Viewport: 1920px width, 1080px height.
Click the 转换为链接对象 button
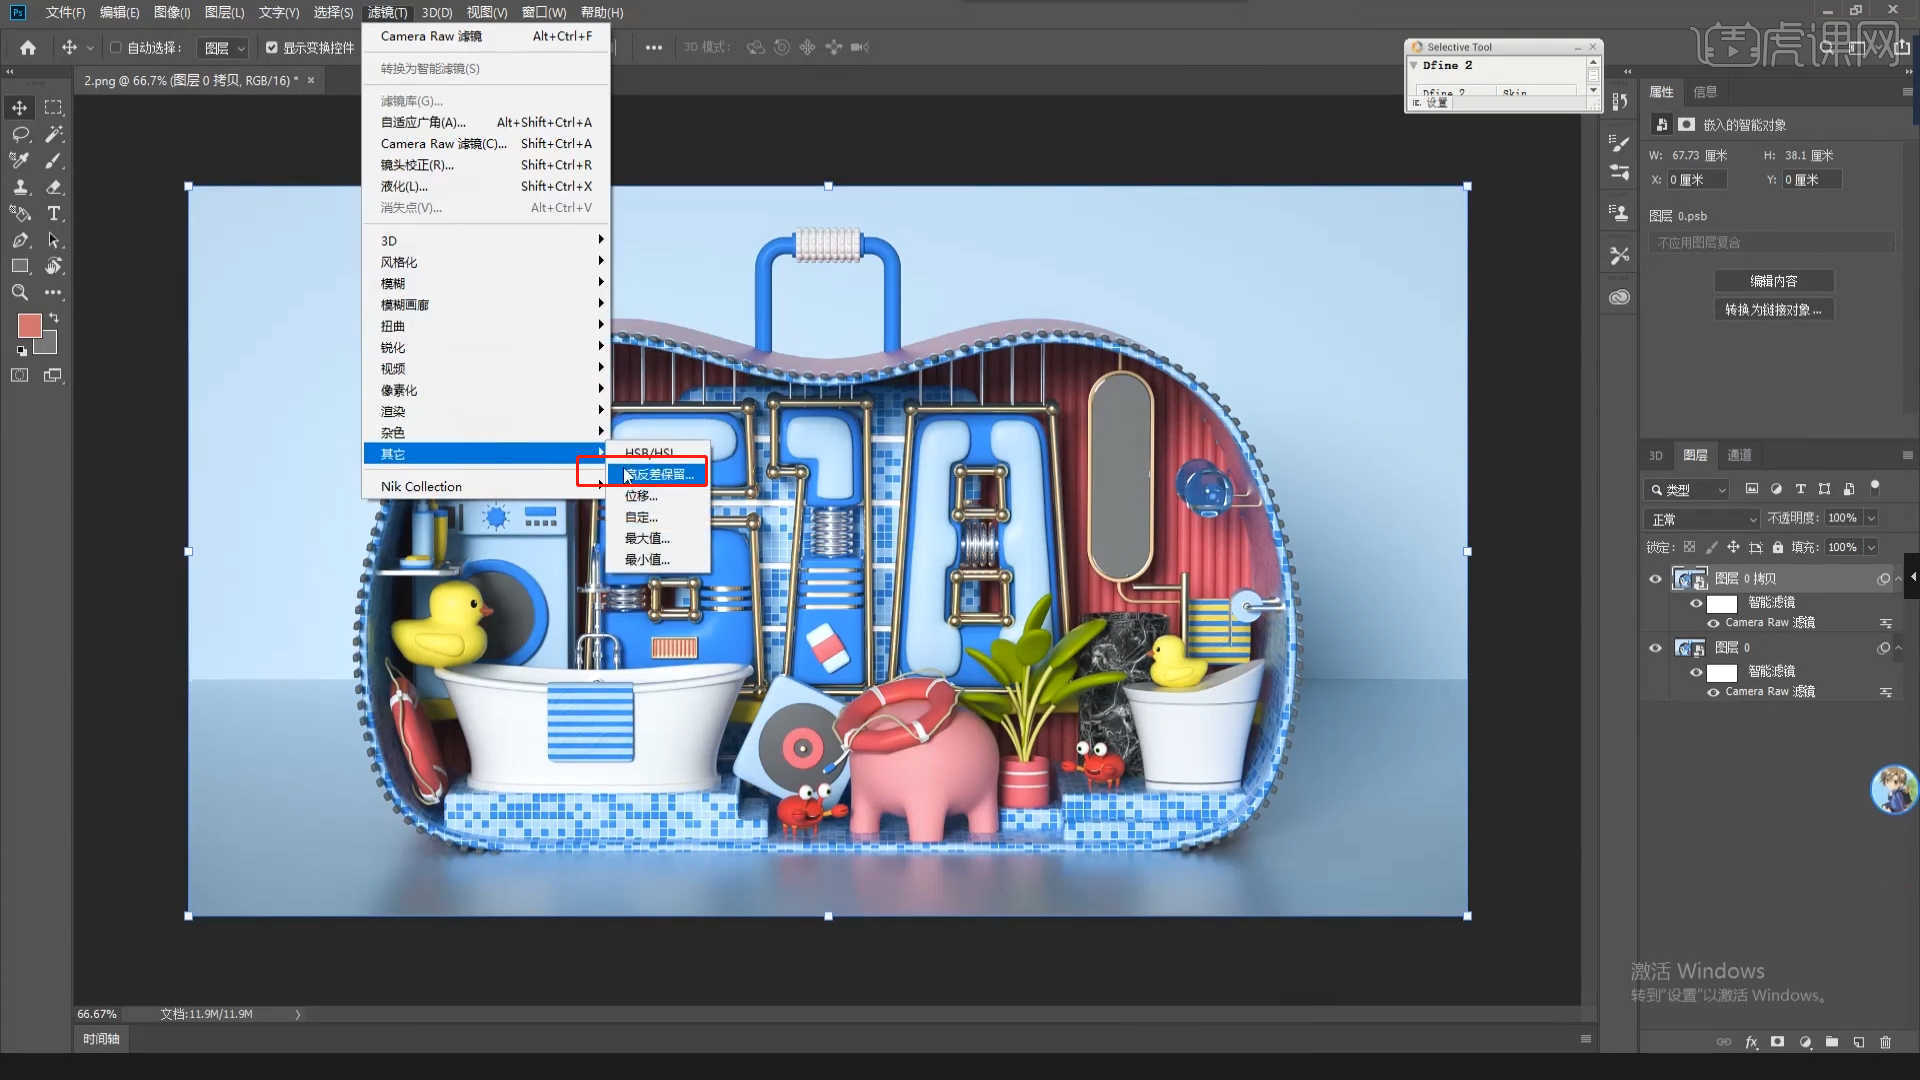(x=1773, y=310)
